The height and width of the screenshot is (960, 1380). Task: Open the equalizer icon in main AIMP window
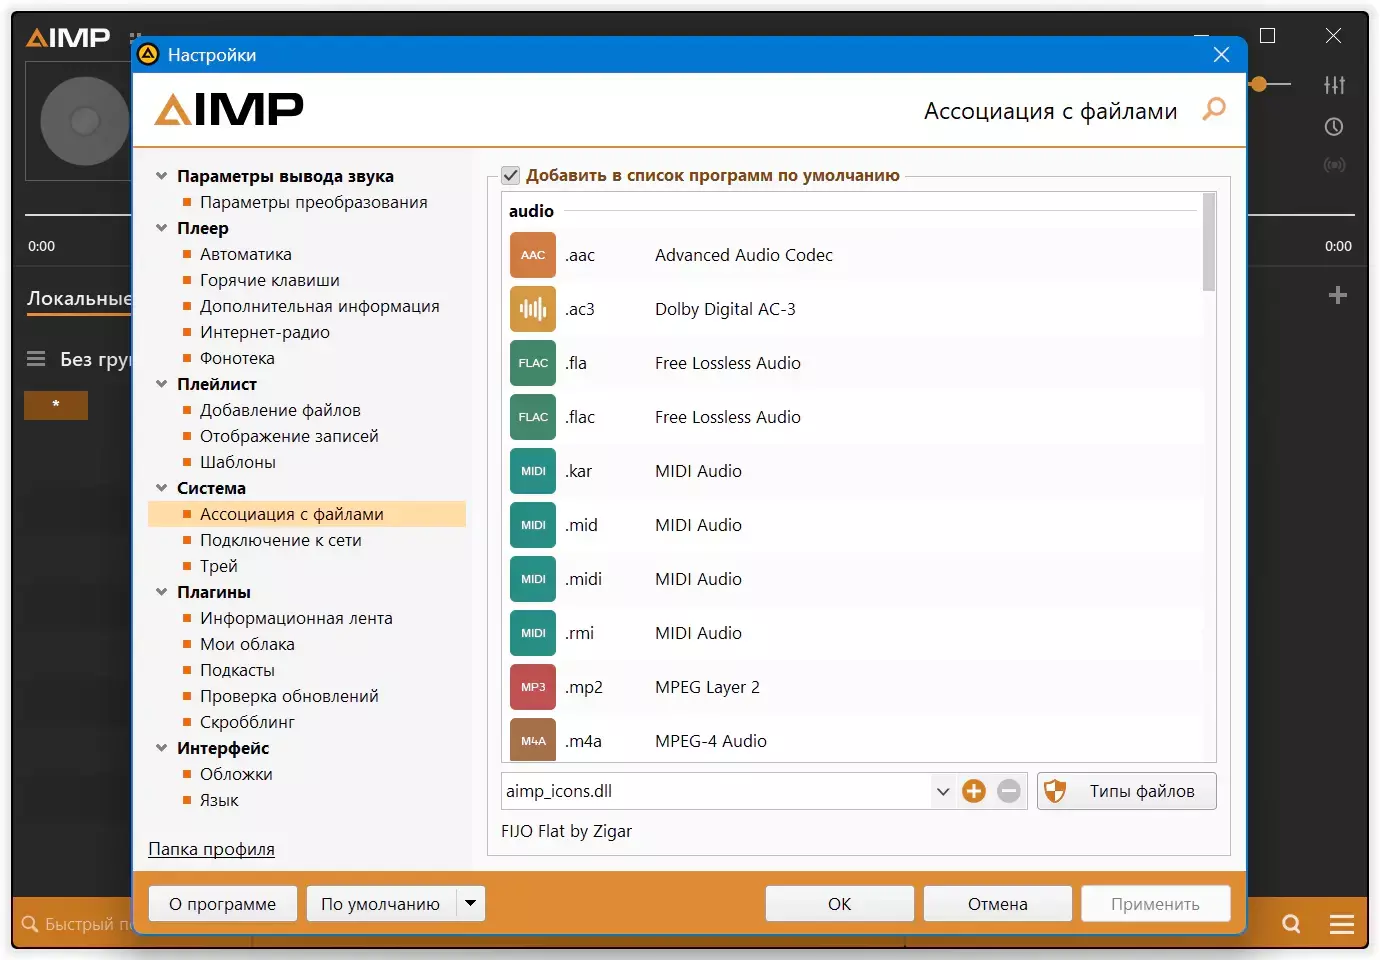1334,85
